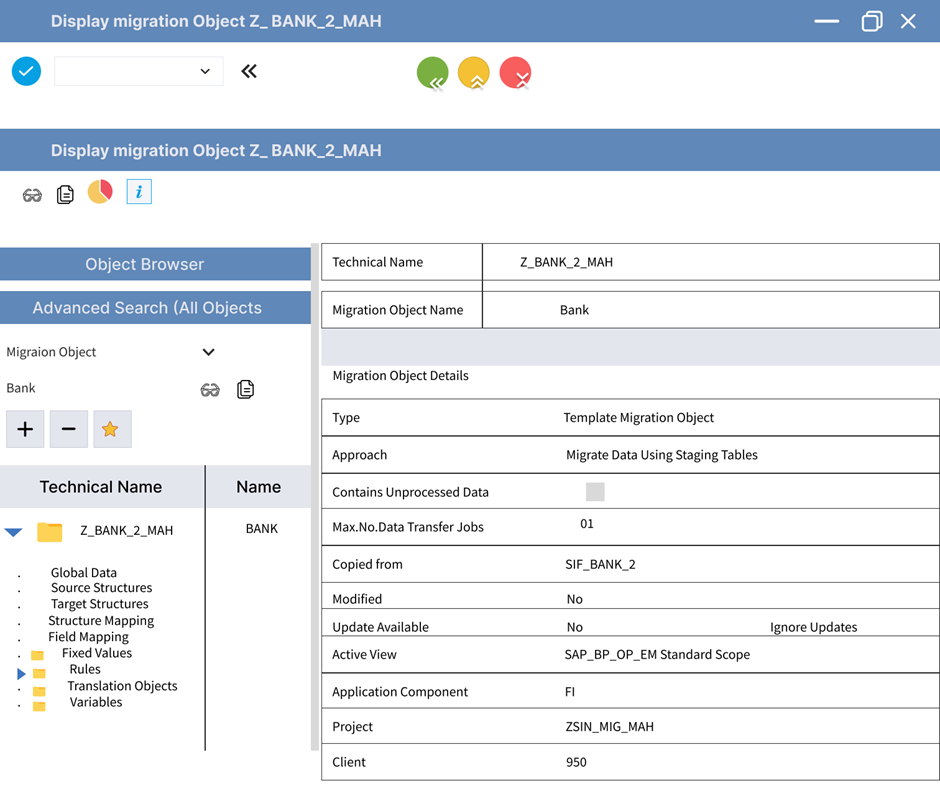Click the yellow exit up-arrow icon
The image size is (940, 801).
[x=474, y=73]
